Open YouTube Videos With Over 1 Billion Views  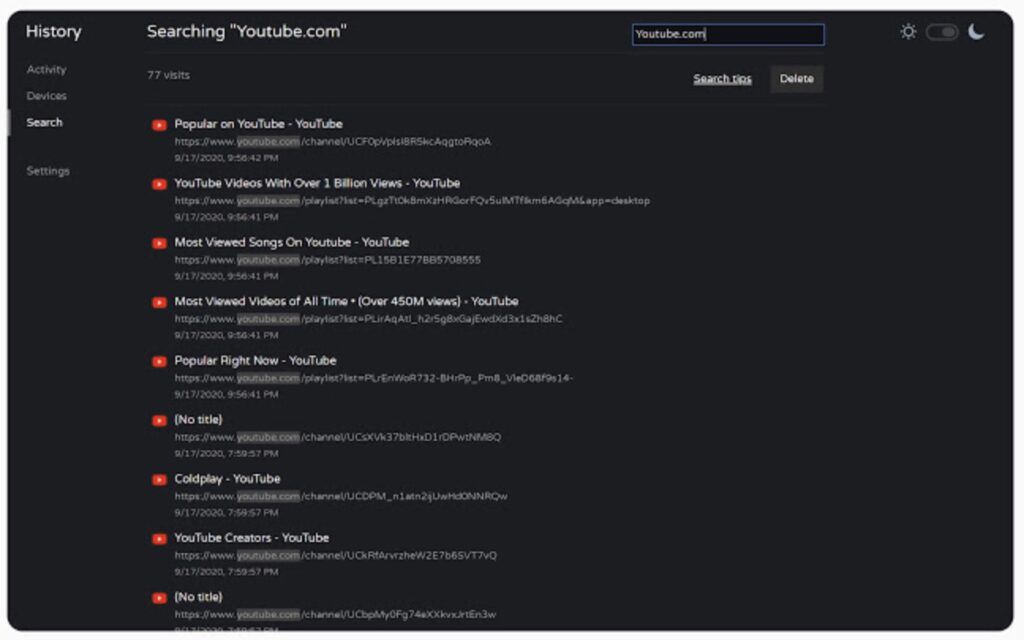click(x=317, y=183)
